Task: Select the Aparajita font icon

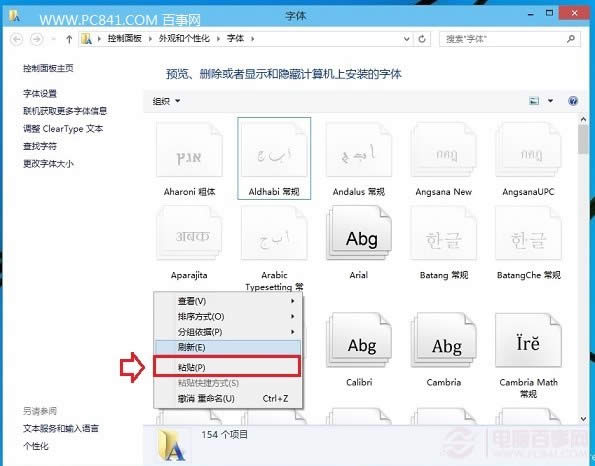Action: click(x=189, y=234)
